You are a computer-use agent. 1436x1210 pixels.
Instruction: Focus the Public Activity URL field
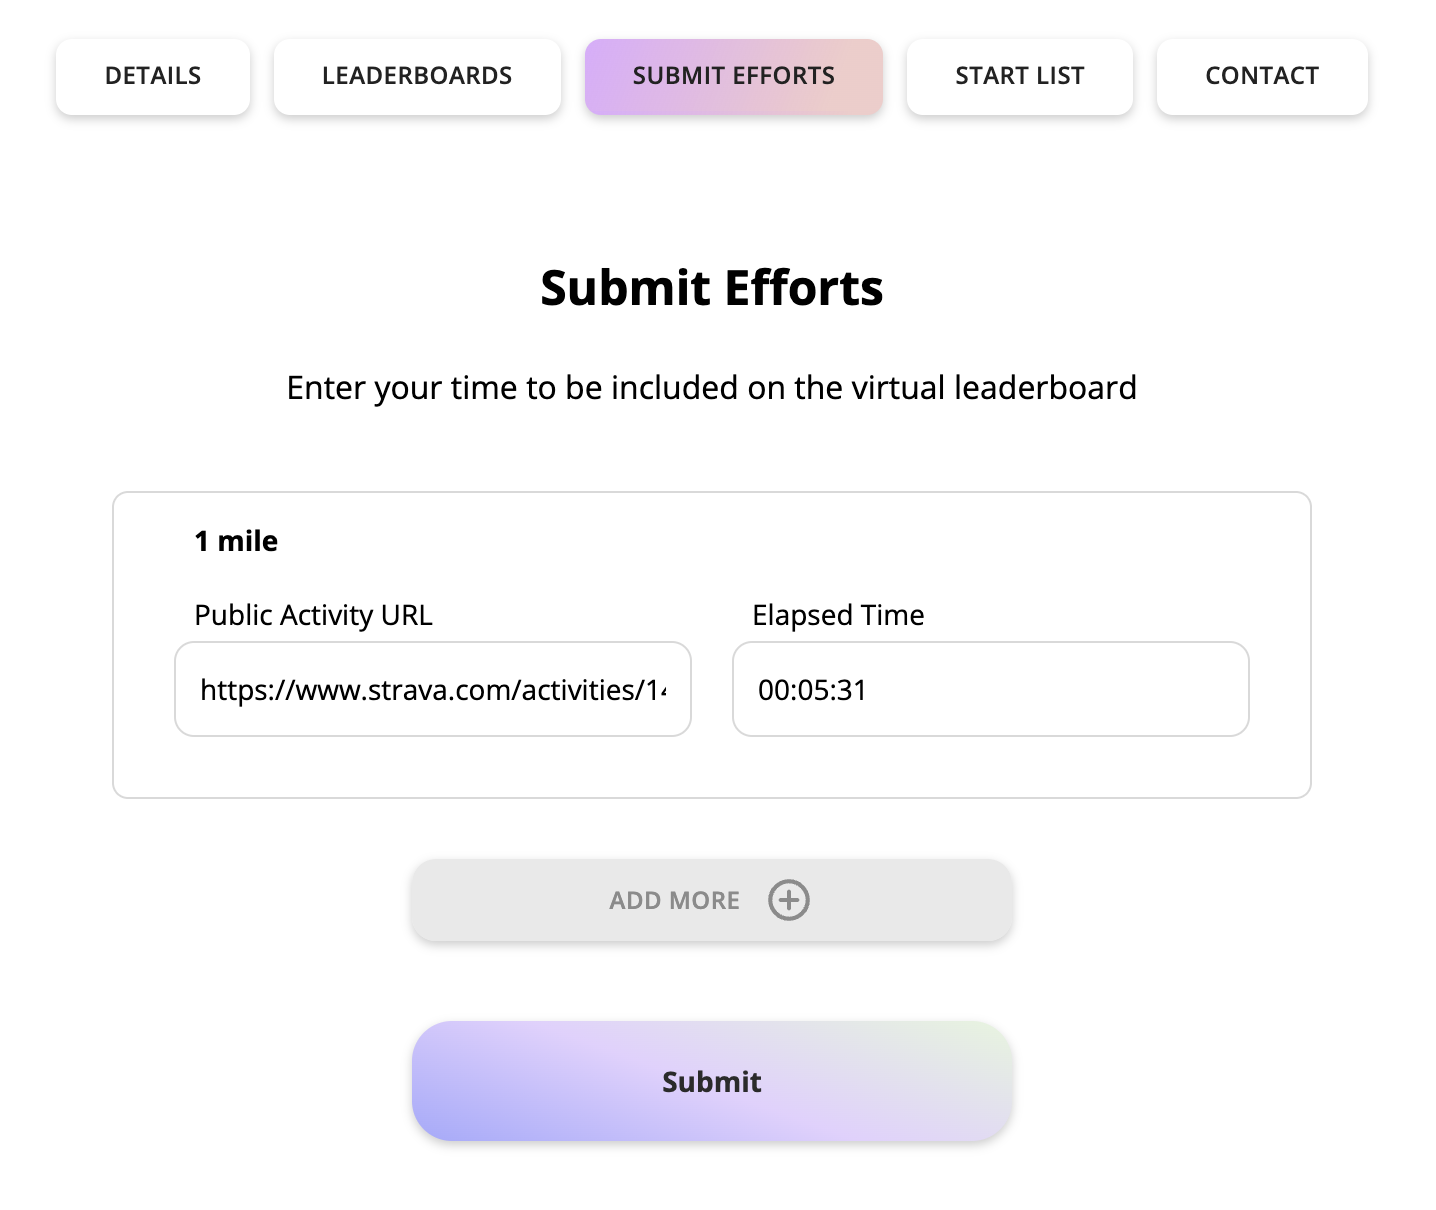432,690
